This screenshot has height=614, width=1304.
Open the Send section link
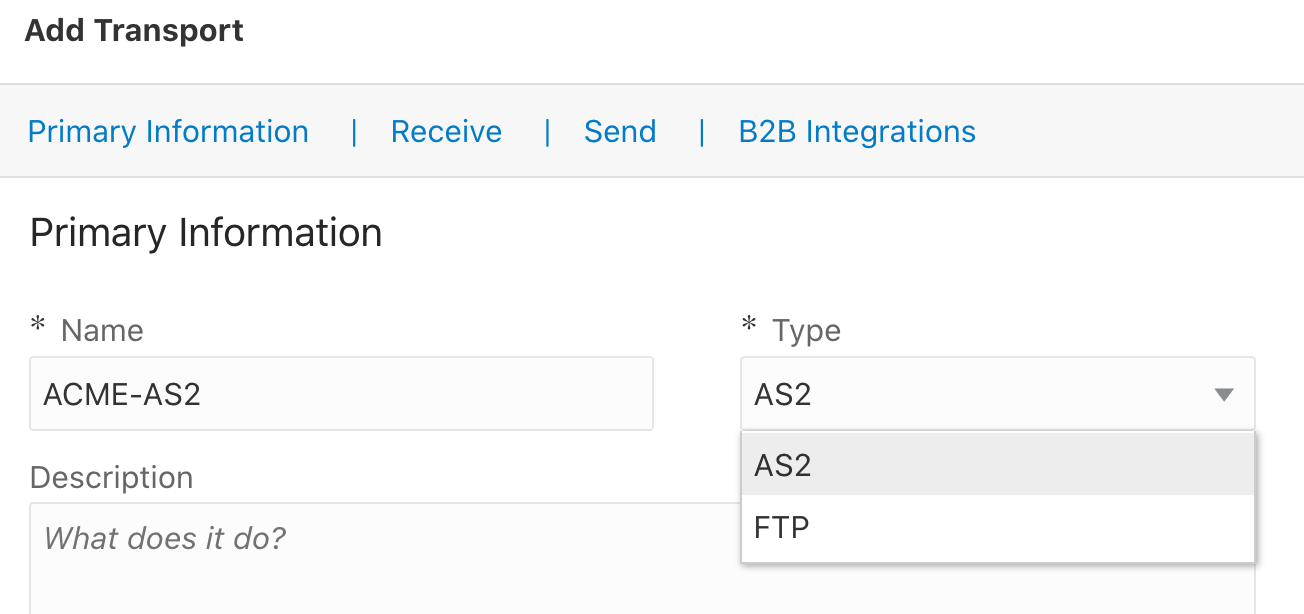pos(620,132)
